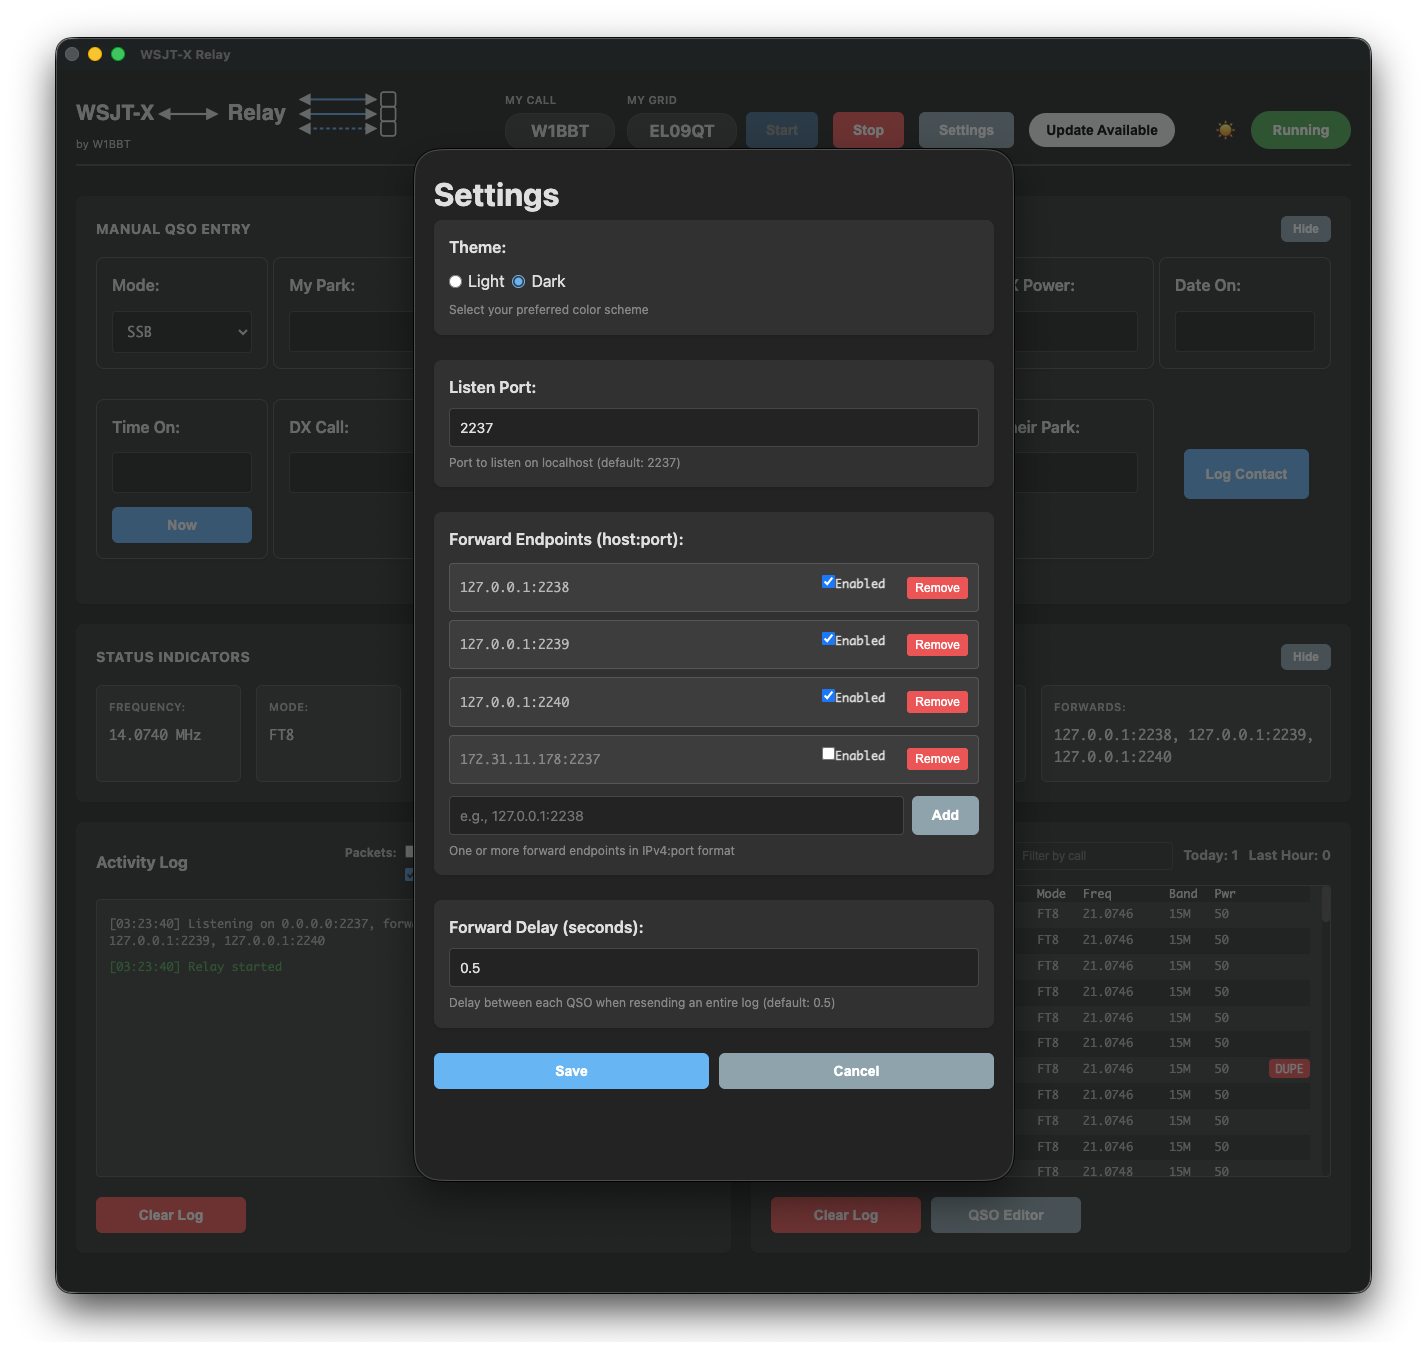The height and width of the screenshot is (1367, 1427).
Task: Disable the Enabled checkbox for 127.0.0.1:2238
Action: [x=828, y=581]
